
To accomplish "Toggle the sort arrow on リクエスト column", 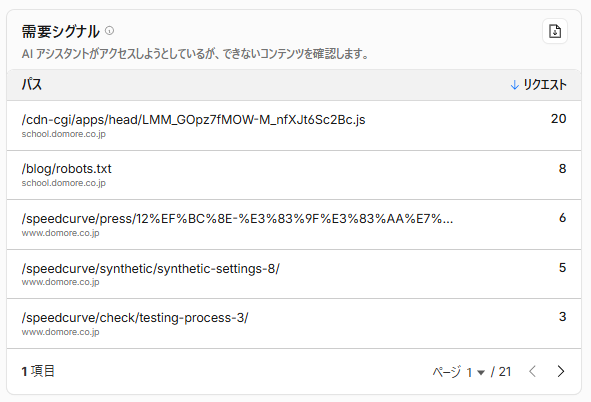I will pos(514,85).
